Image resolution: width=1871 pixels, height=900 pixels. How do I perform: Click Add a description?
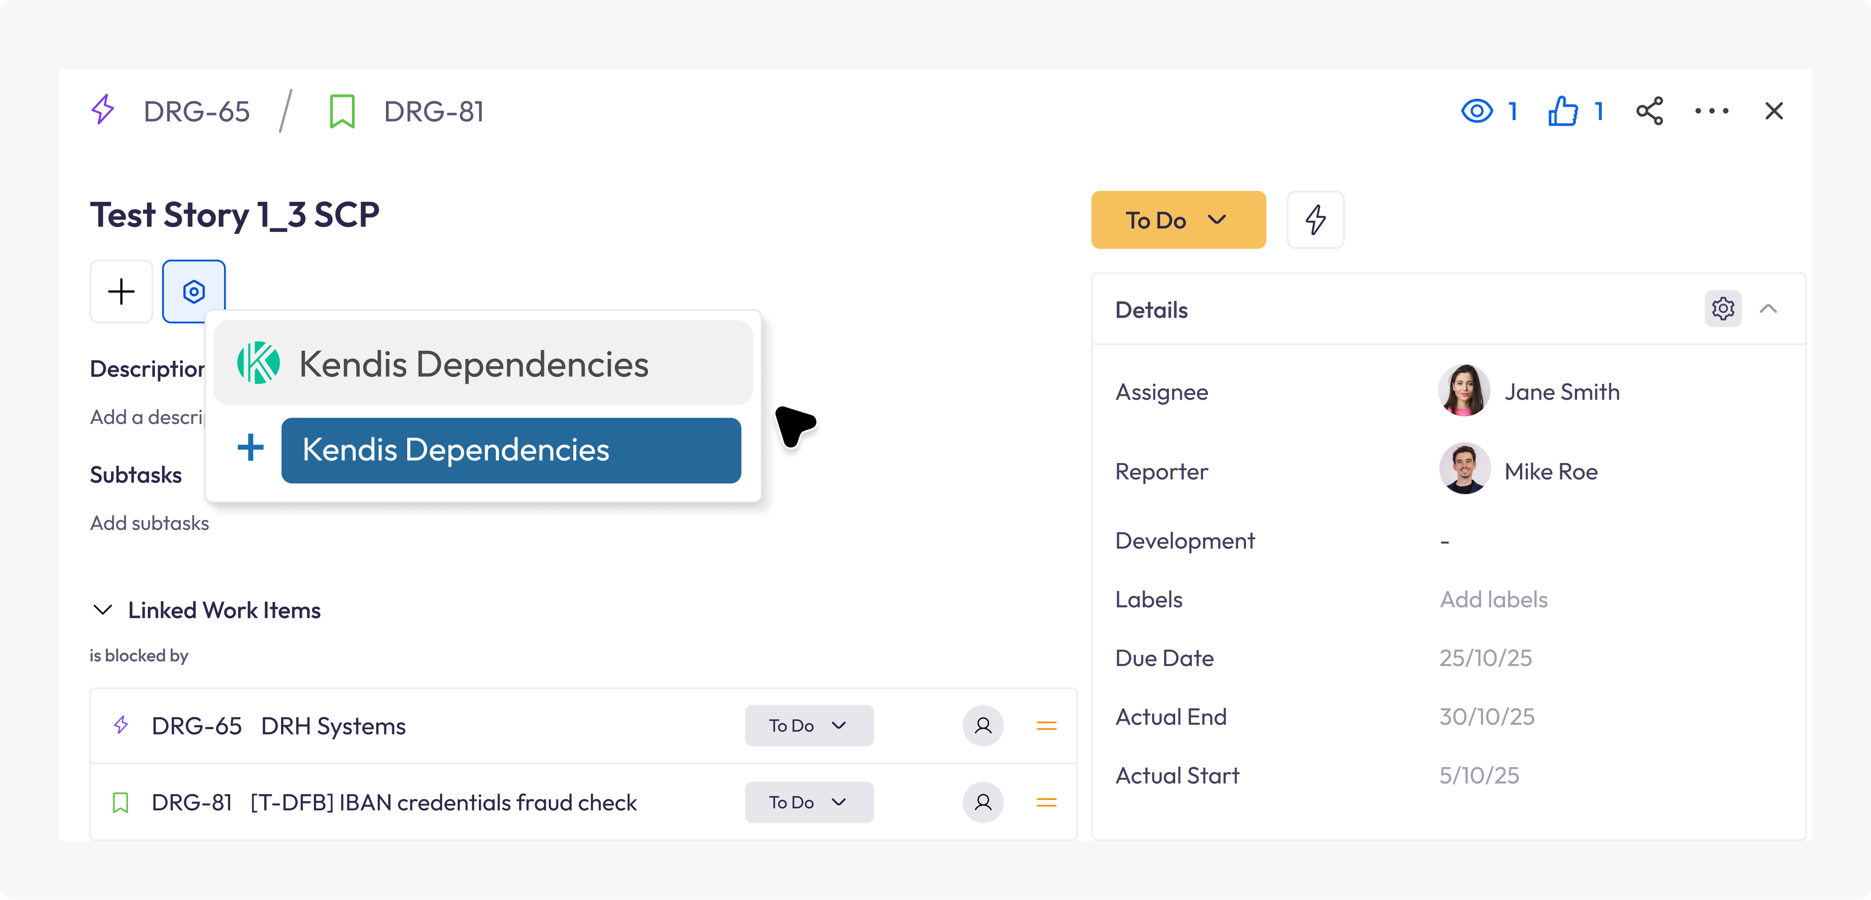(x=148, y=417)
